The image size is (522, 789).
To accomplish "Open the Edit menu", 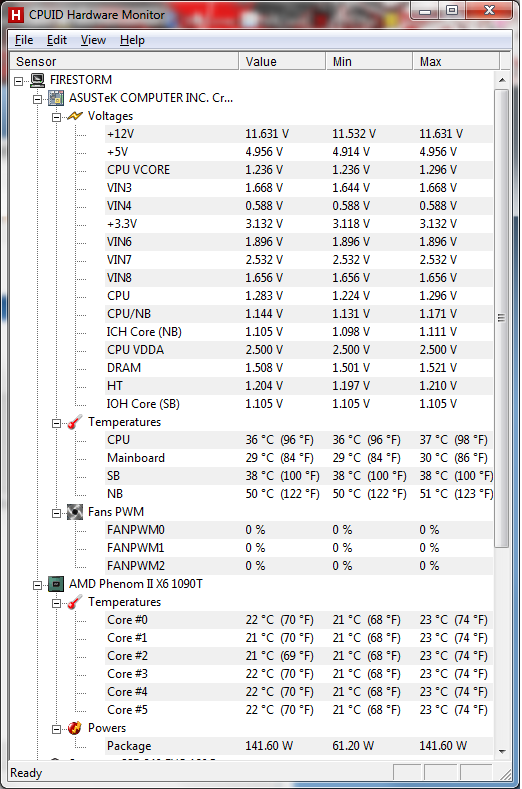I will [57, 40].
